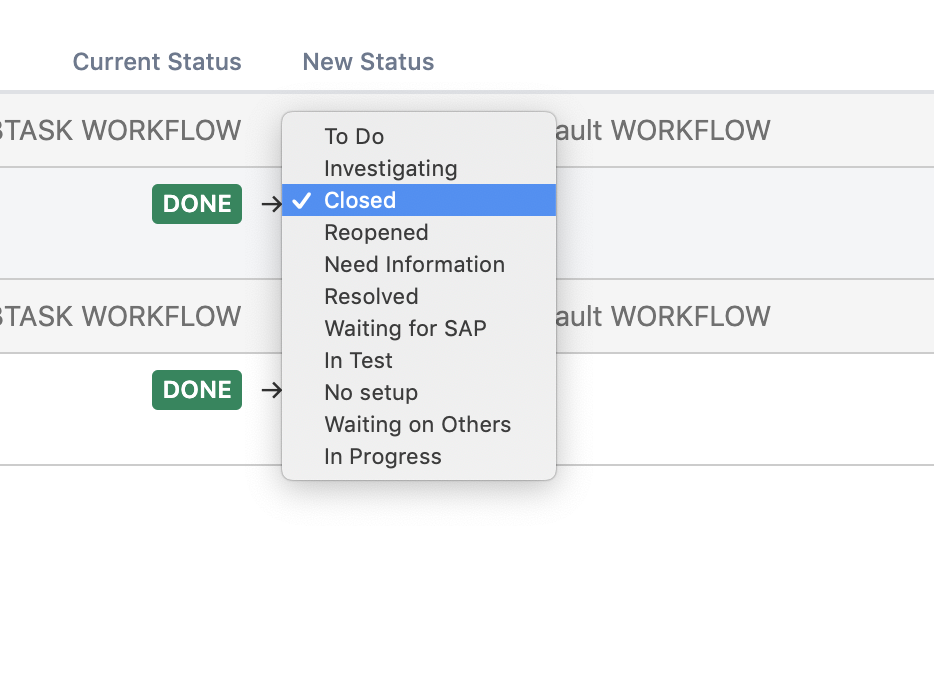Choose 'Waiting for SAP' option

[x=419, y=328]
